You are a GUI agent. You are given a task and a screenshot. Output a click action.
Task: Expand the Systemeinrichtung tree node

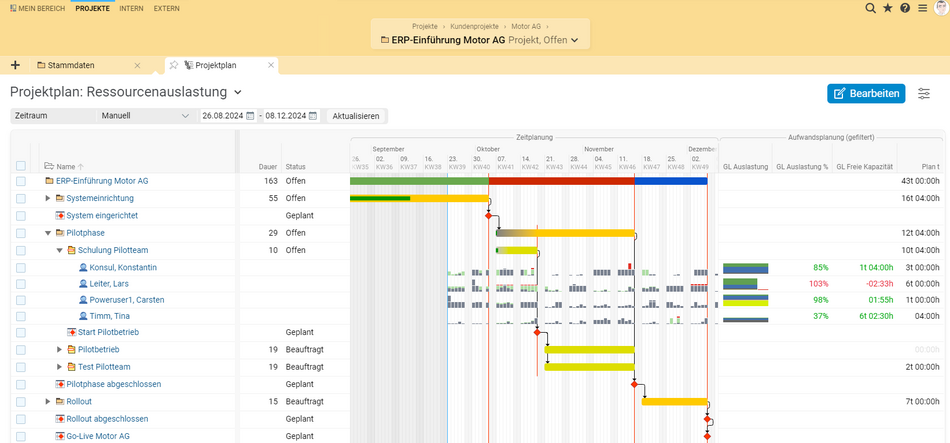(x=48, y=198)
